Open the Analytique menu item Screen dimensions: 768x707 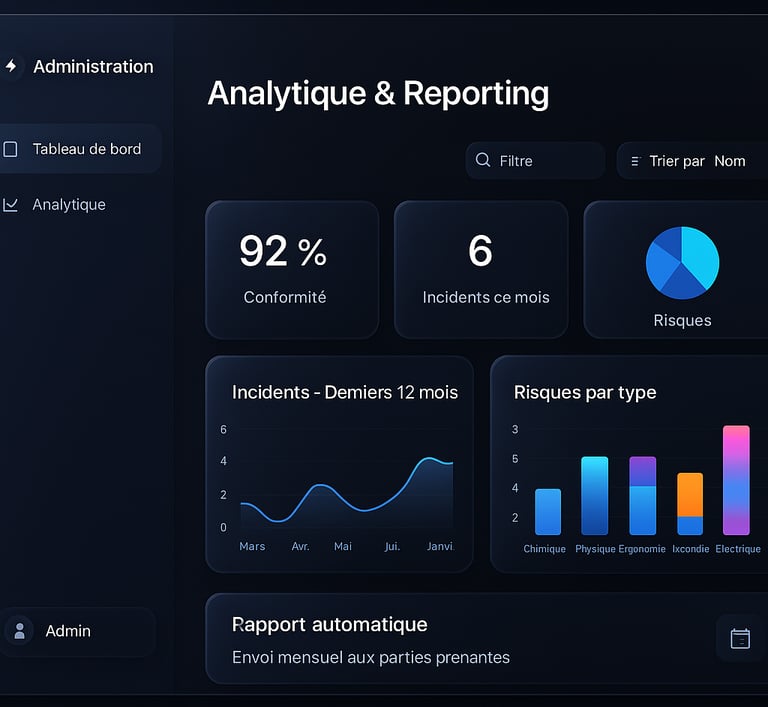69,205
